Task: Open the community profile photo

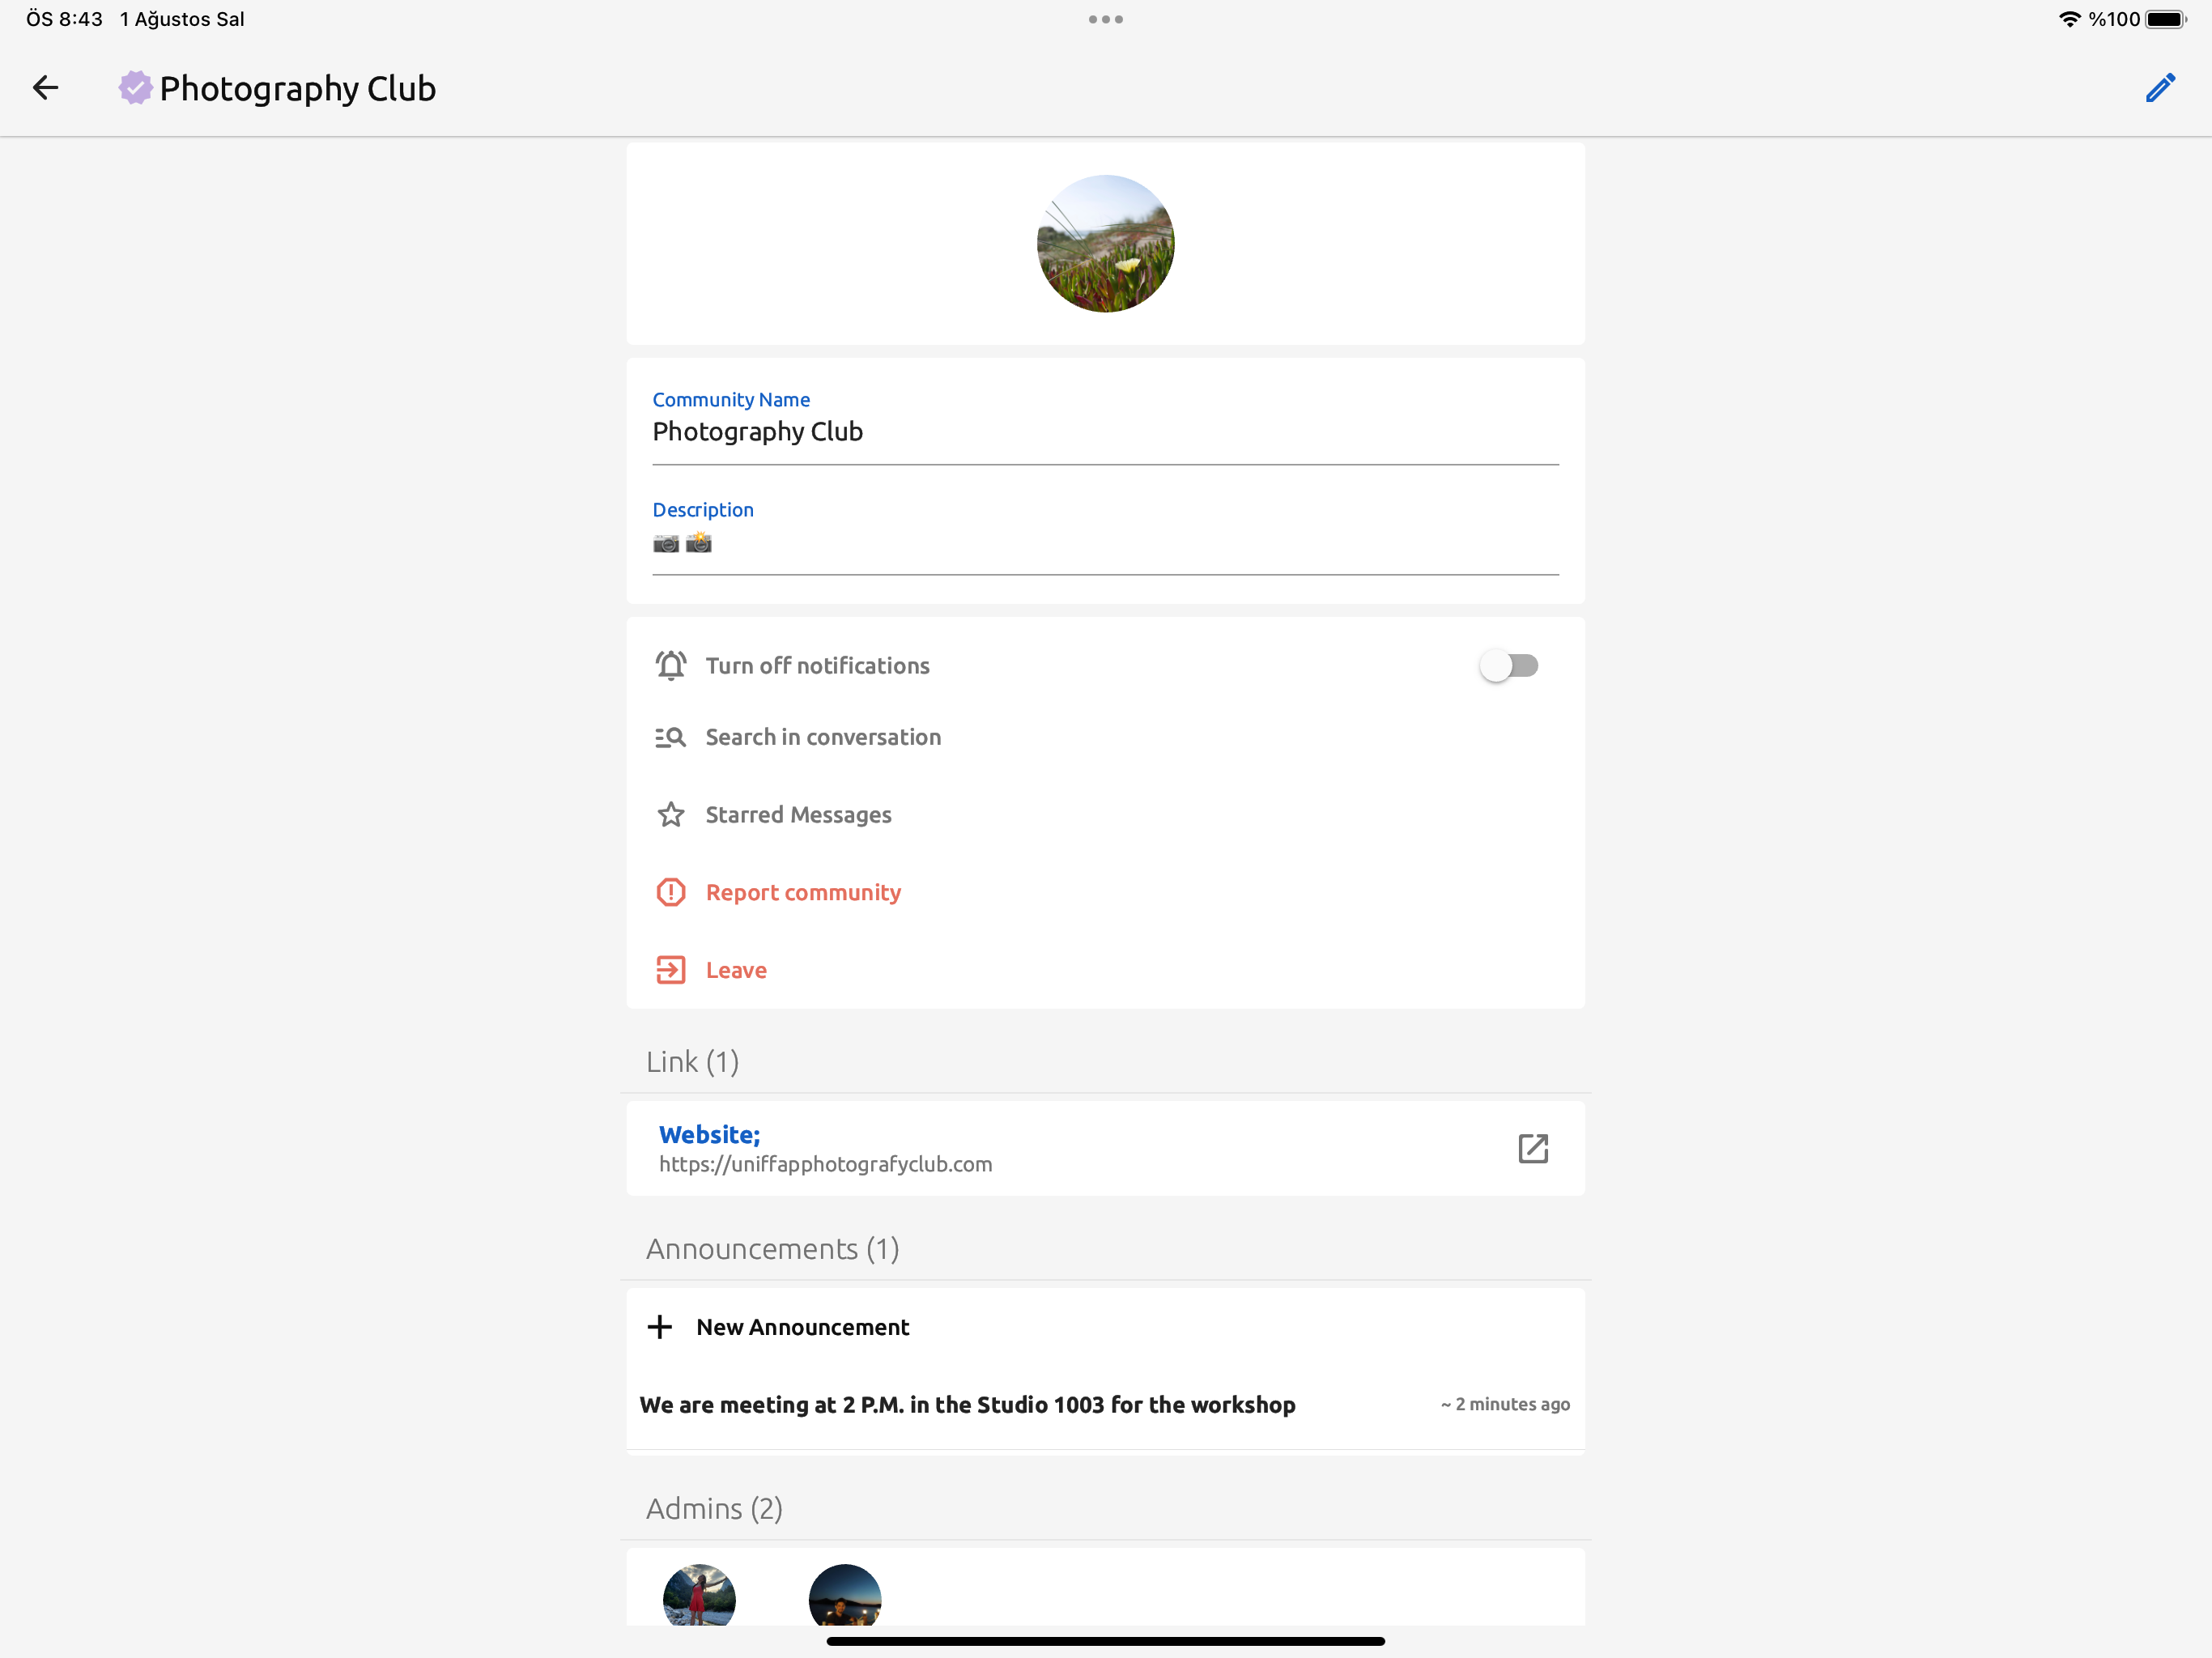Action: click(x=1105, y=243)
